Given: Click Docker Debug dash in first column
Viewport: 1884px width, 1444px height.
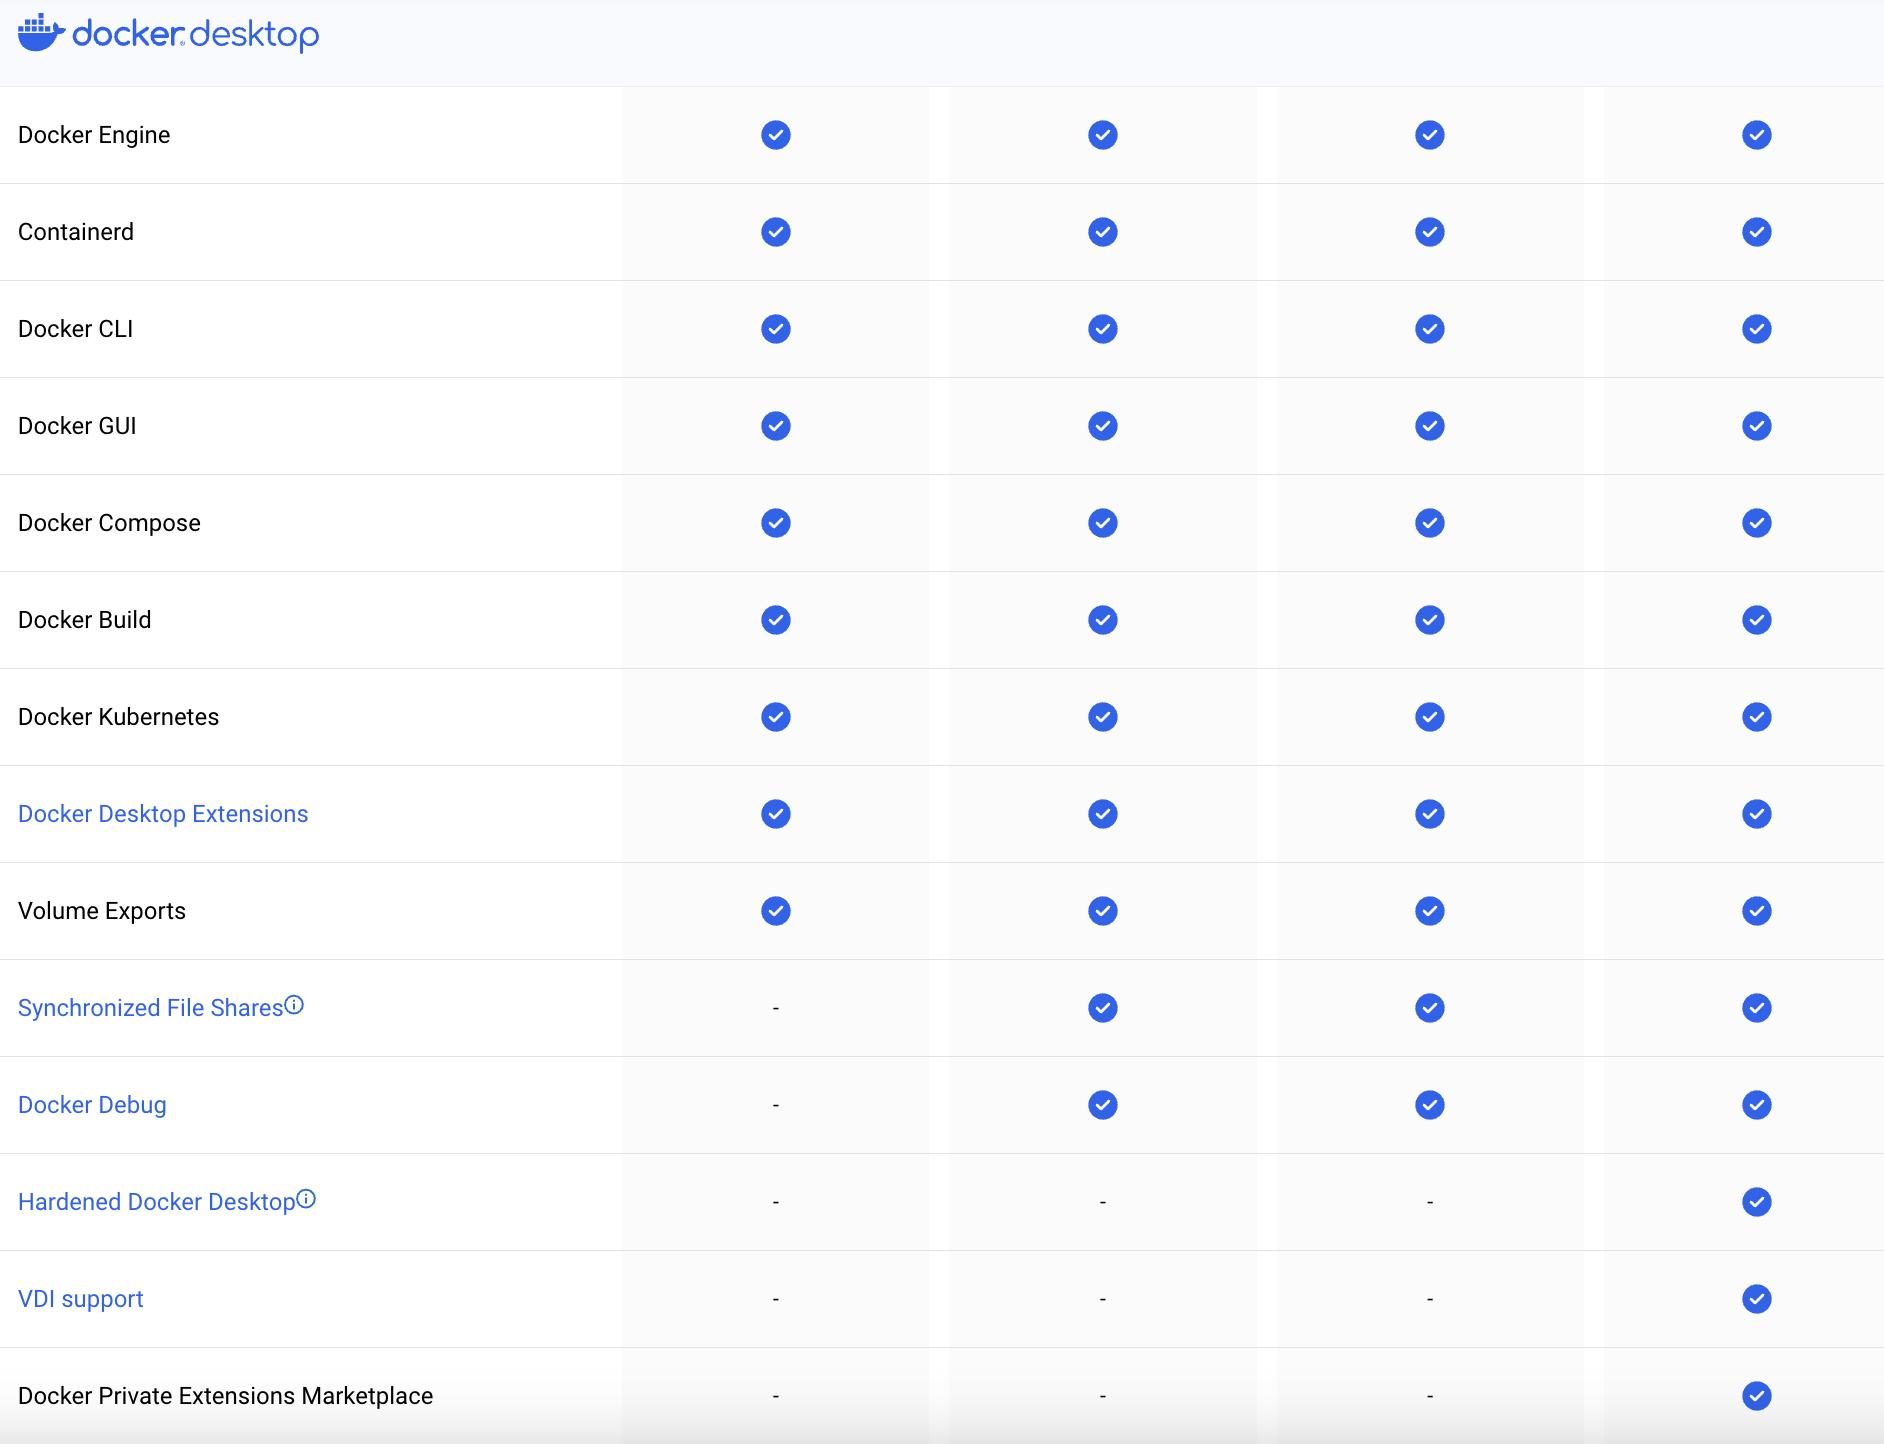Looking at the screenshot, I should coord(776,1105).
